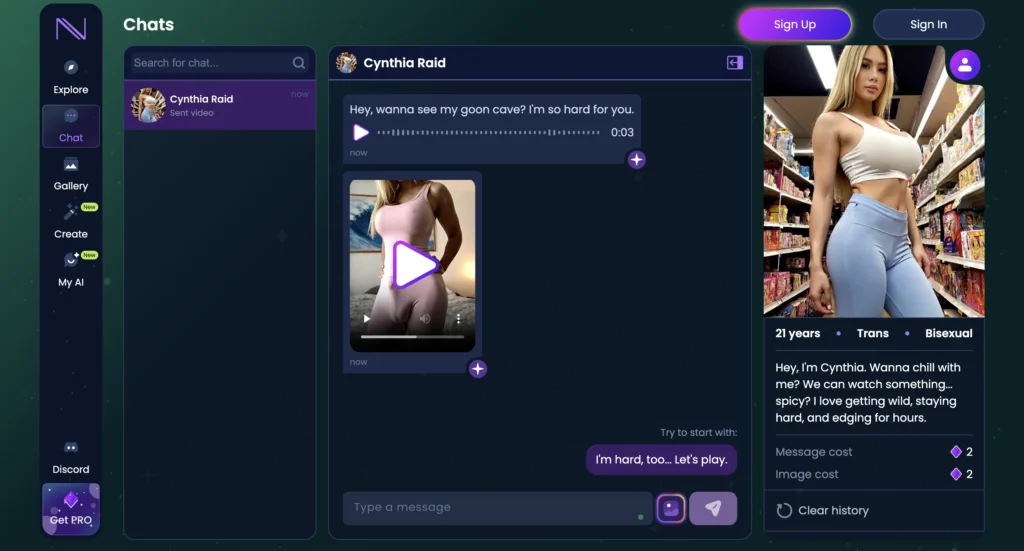Play the 0:03 voice message

tap(360, 133)
